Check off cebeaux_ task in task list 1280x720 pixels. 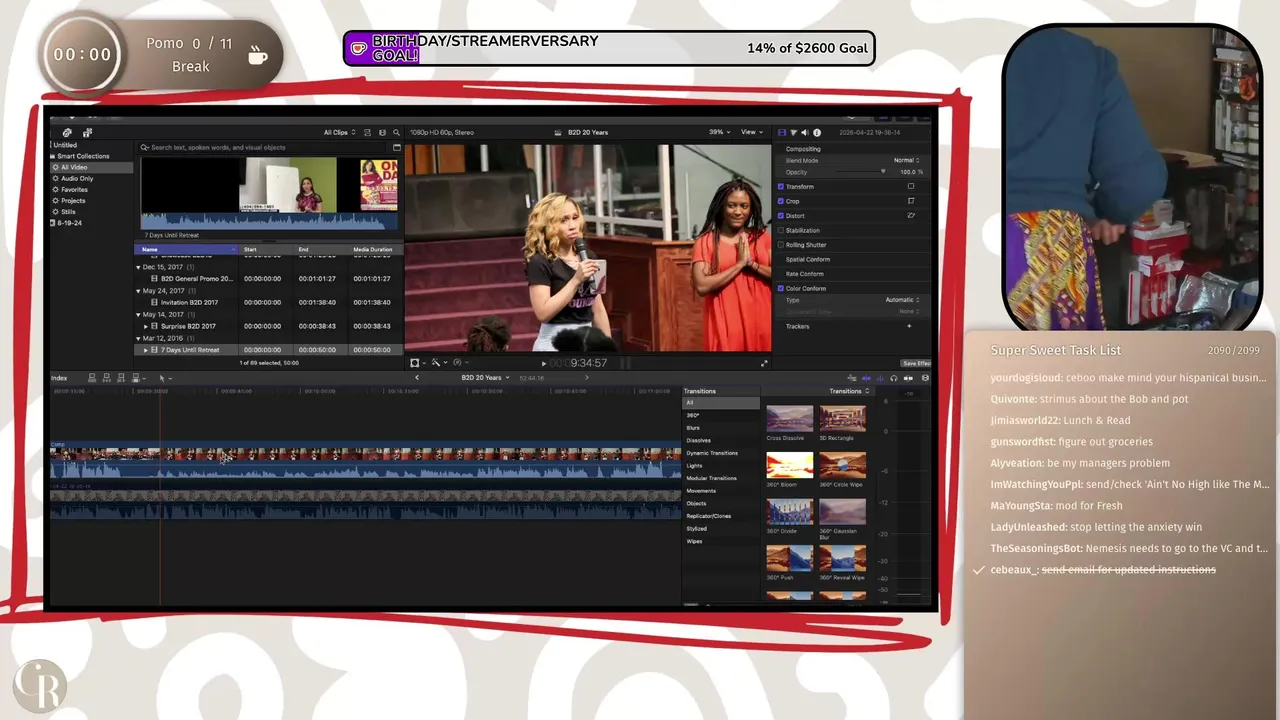(x=979, y=570)
